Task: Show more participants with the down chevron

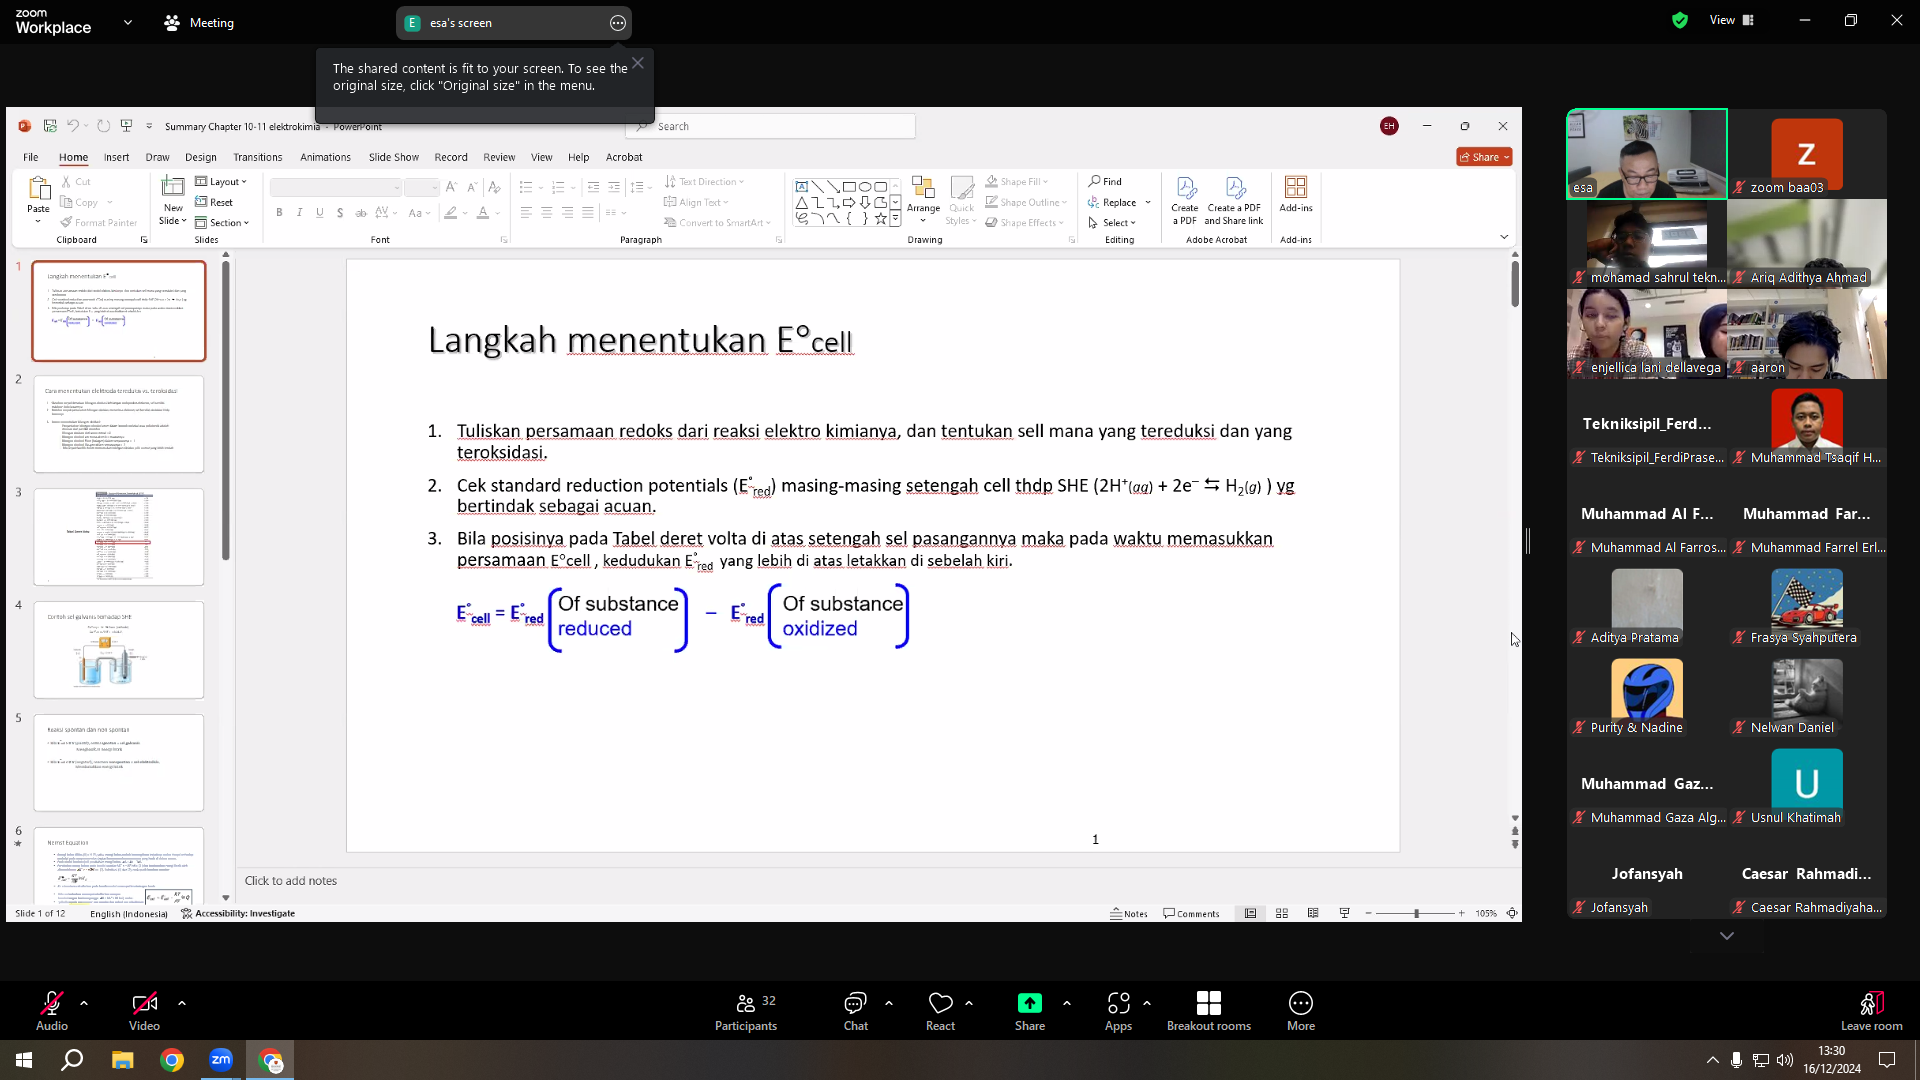Action: pos(1727,936)
